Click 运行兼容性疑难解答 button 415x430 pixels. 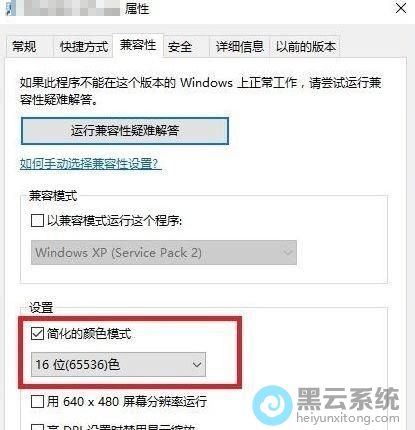(x=125, y=131)
